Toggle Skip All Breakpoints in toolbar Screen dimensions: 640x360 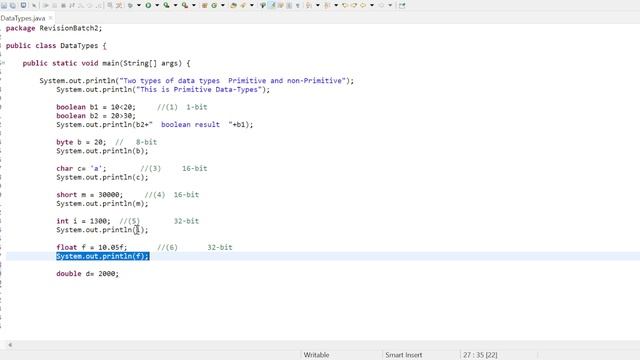pos(34,5)
